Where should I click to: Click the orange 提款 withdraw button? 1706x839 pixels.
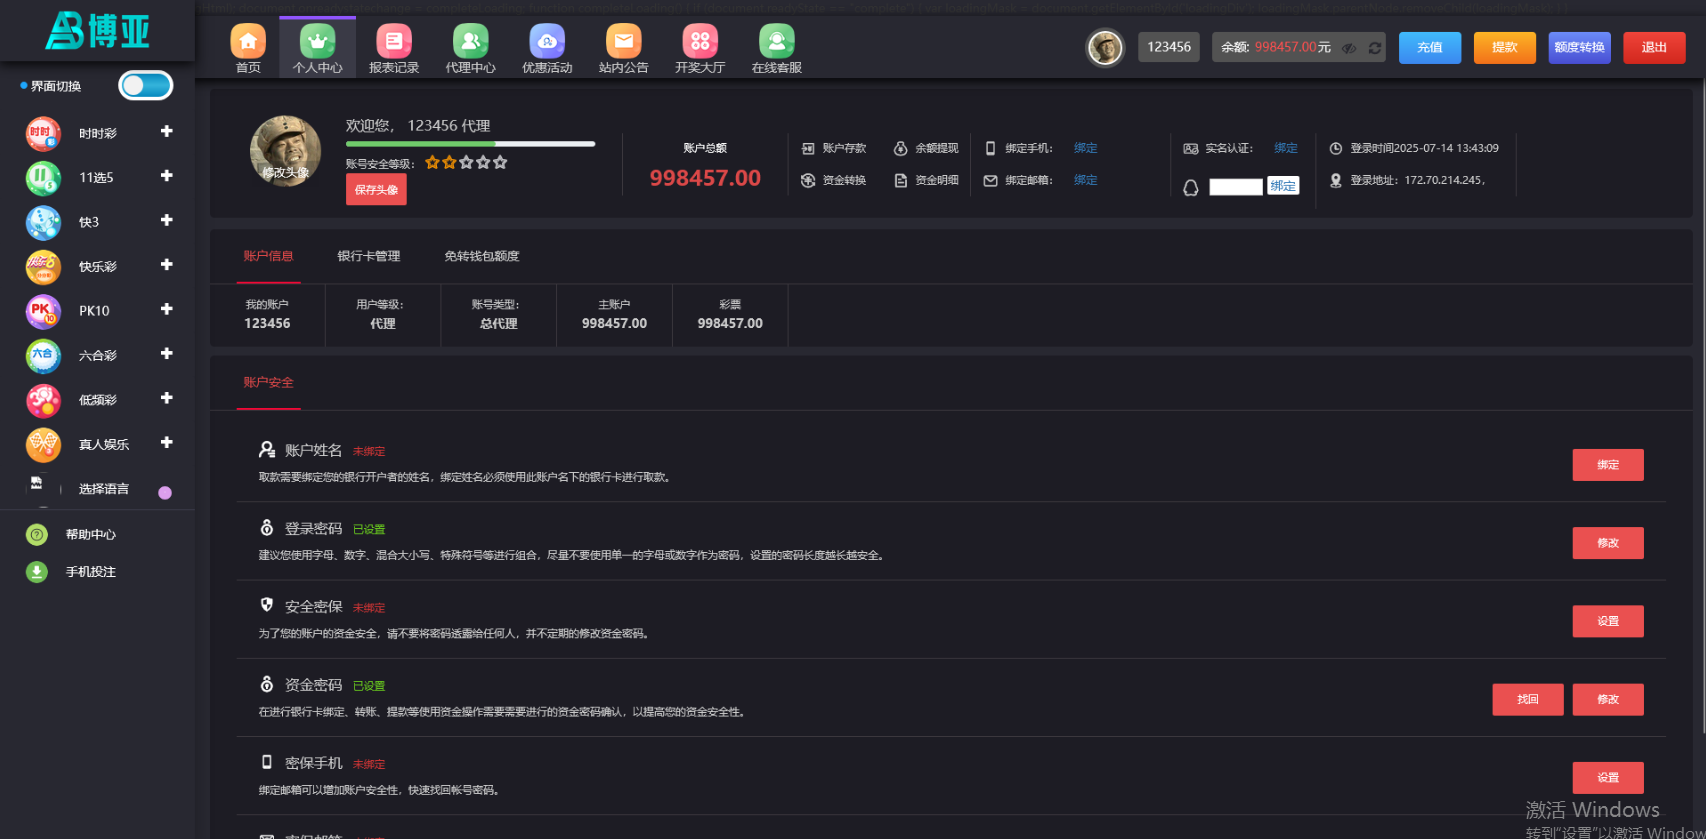point(1505,48)
